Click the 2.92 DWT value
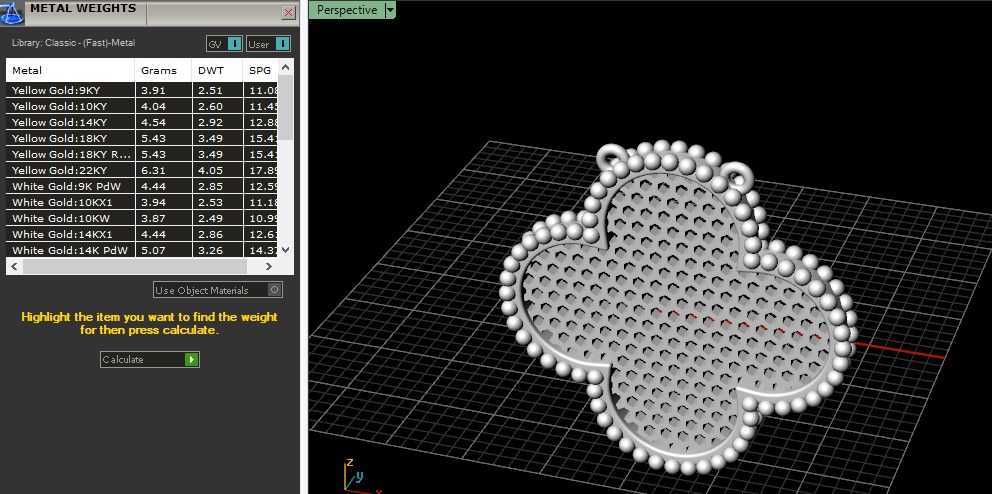 [x=210, y=122]
